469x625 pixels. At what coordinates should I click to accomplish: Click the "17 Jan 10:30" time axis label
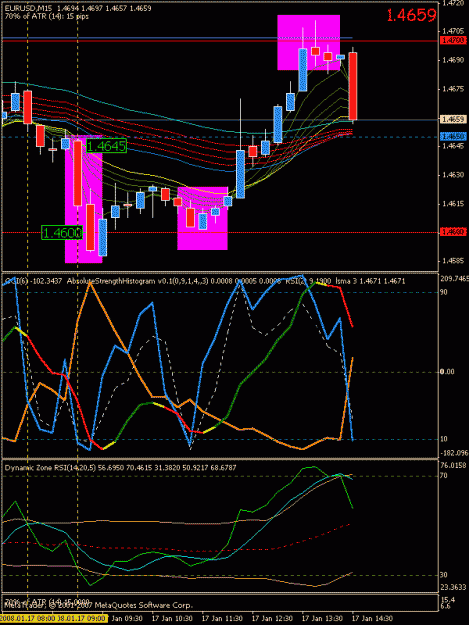[173, 619]
